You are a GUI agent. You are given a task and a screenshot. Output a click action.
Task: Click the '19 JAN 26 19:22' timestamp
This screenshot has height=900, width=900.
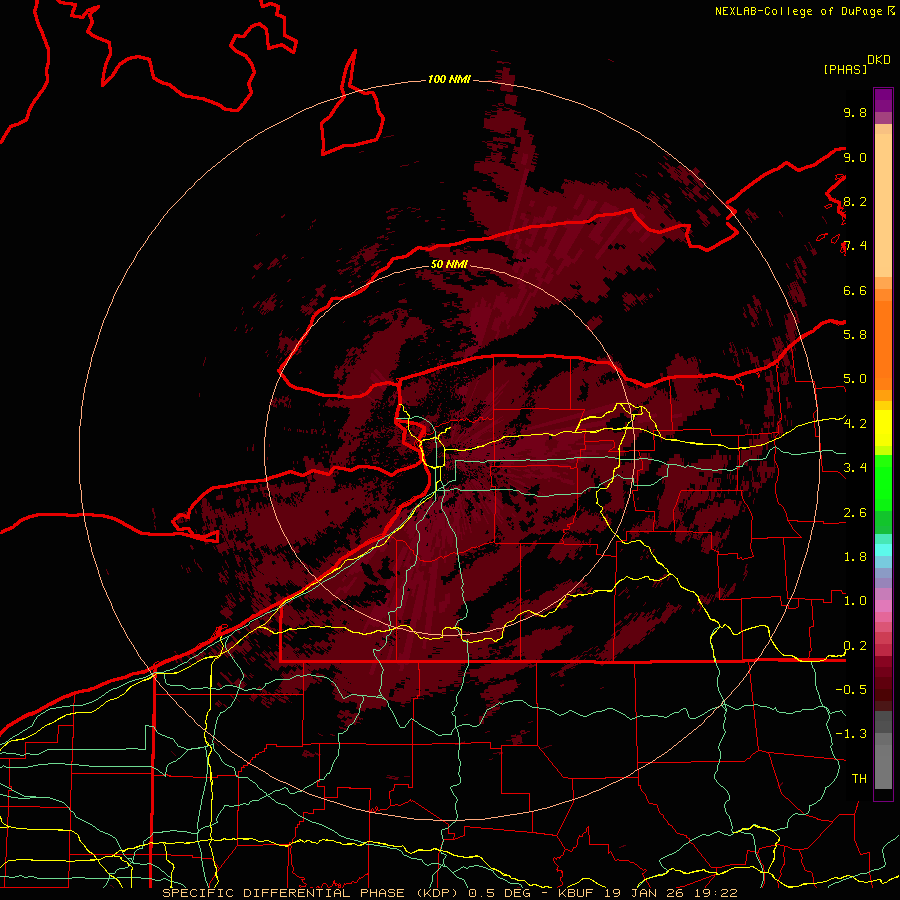[670, 893]
